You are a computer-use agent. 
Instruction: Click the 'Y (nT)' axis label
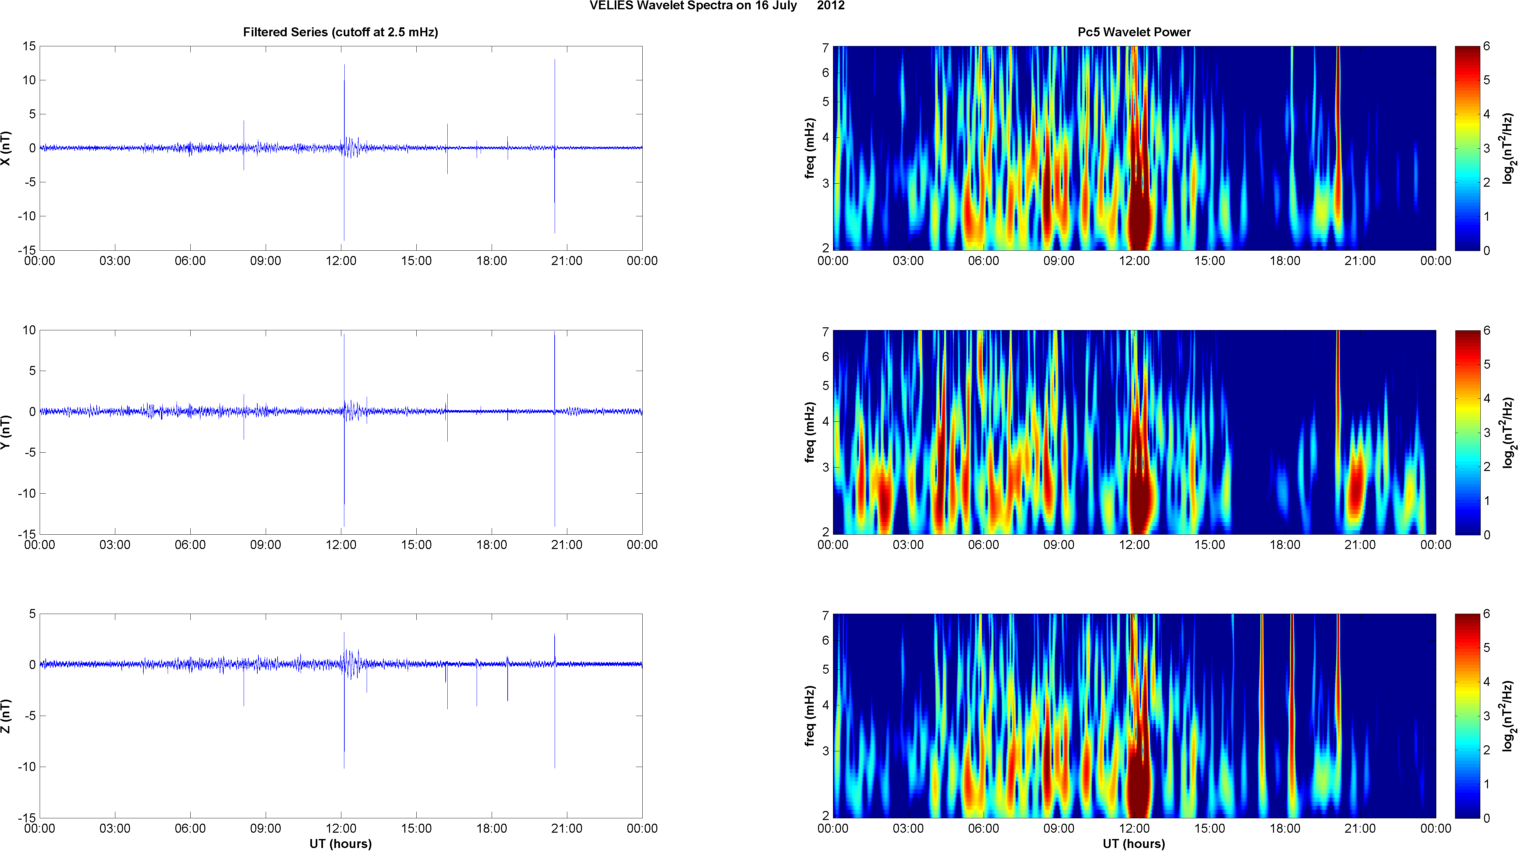coord(7,432)
